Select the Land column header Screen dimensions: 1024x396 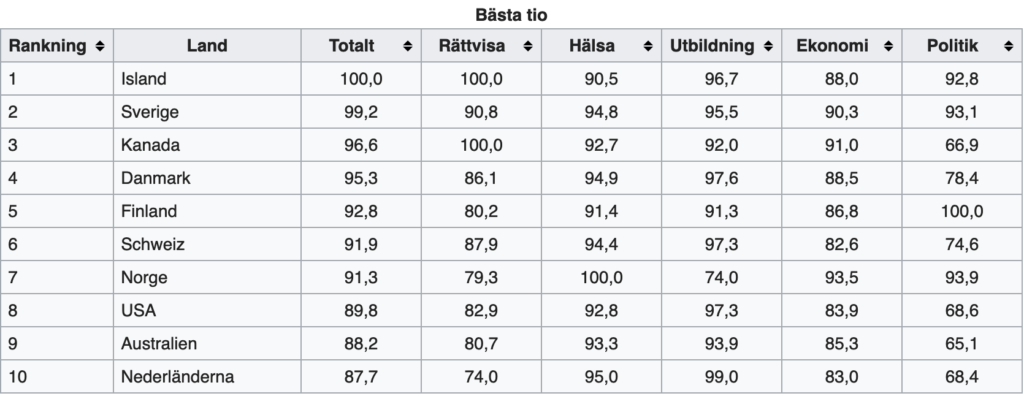(x=207, y=46)
